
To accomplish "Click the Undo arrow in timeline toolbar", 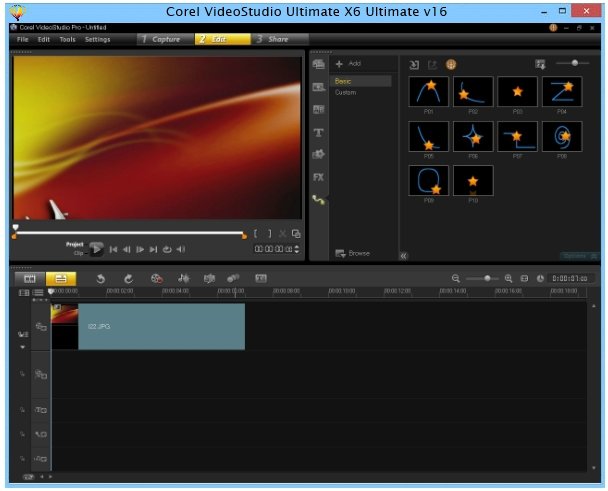I will click(x=100, y=278).
